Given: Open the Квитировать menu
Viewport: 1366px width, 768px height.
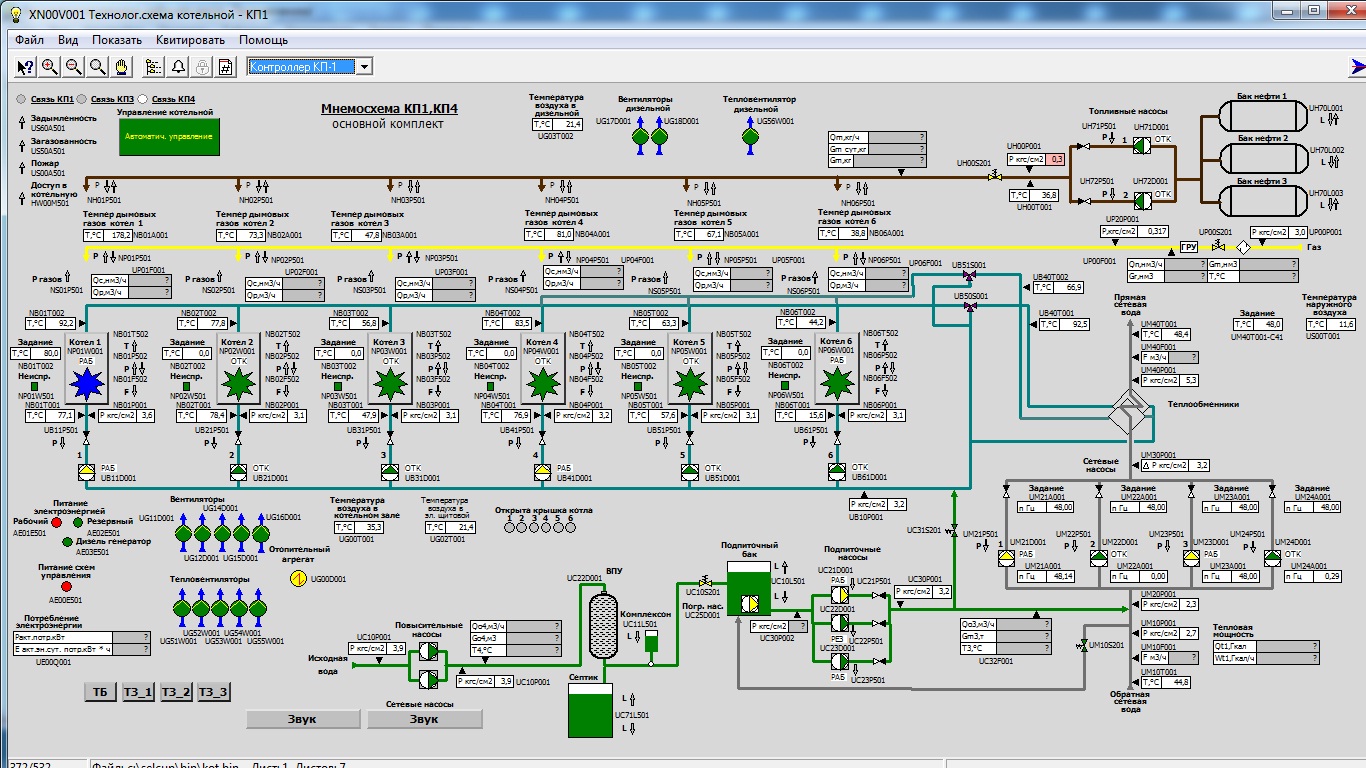Looking at the screenshot, I should click(x=190, y=40).
